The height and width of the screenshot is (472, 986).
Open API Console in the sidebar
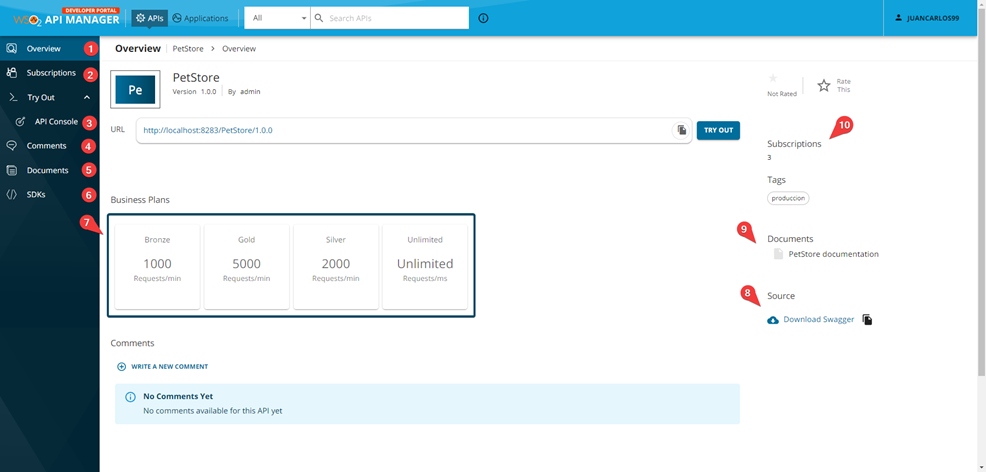click(56, 122)
